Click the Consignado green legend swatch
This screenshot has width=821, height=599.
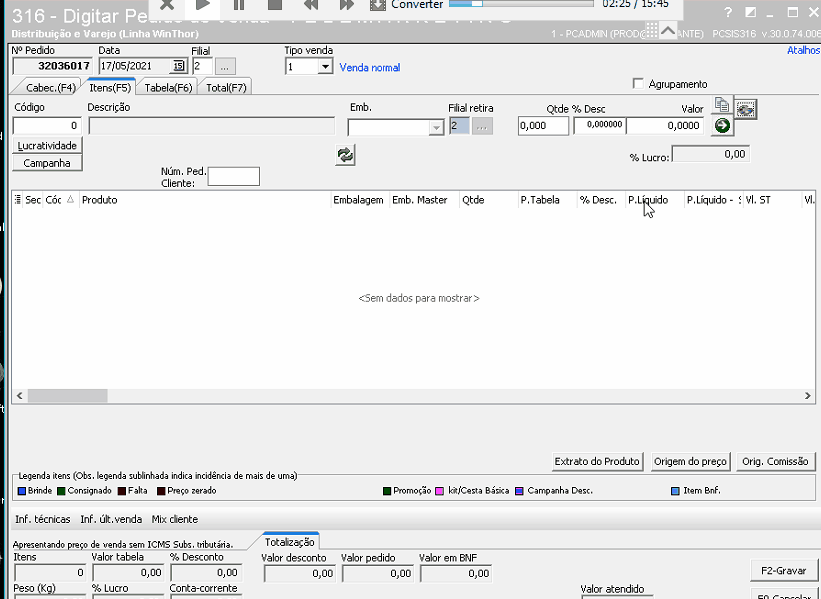[61, 491]
